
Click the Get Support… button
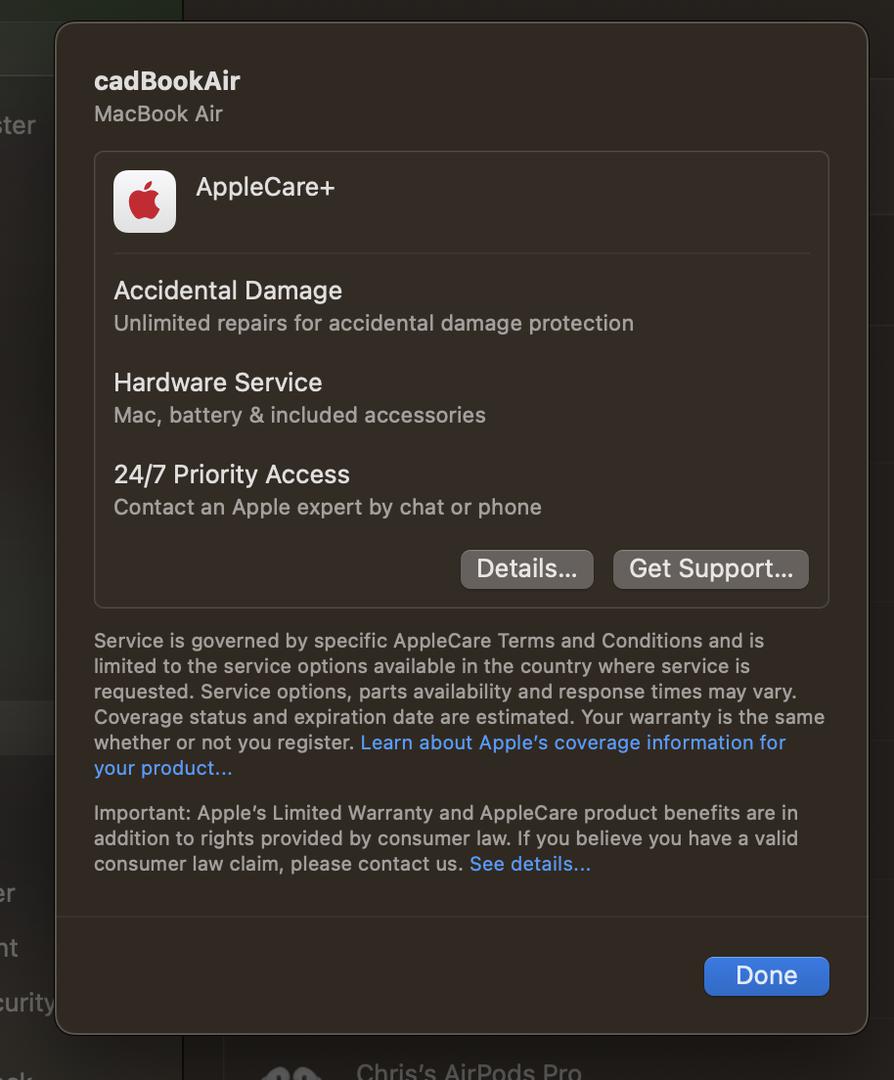[711, 569]
